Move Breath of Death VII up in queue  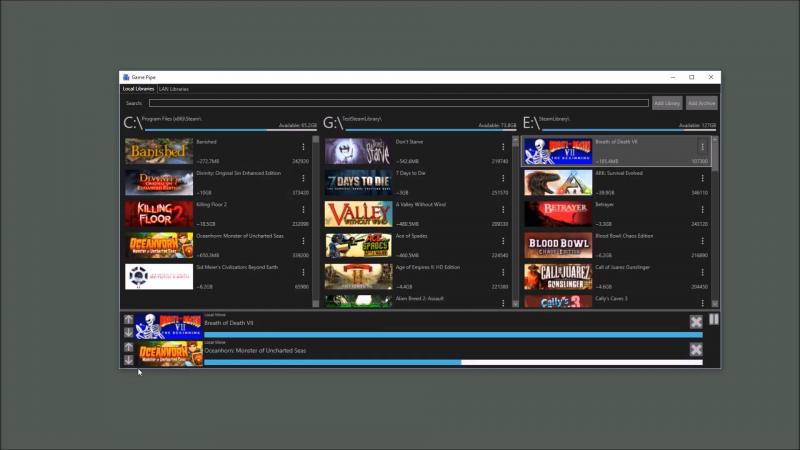tap(129, 319)
